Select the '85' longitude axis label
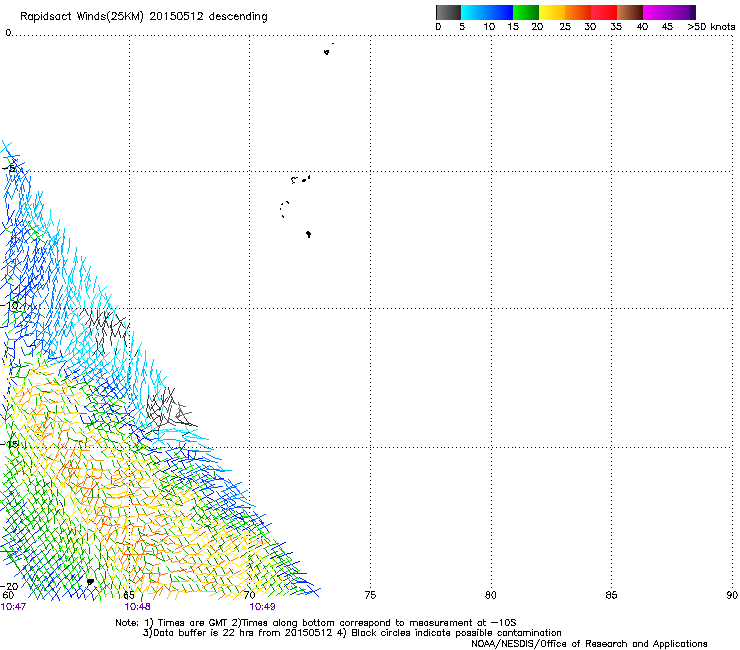This screenshot has height=650, width=740. tap(611, 595)
